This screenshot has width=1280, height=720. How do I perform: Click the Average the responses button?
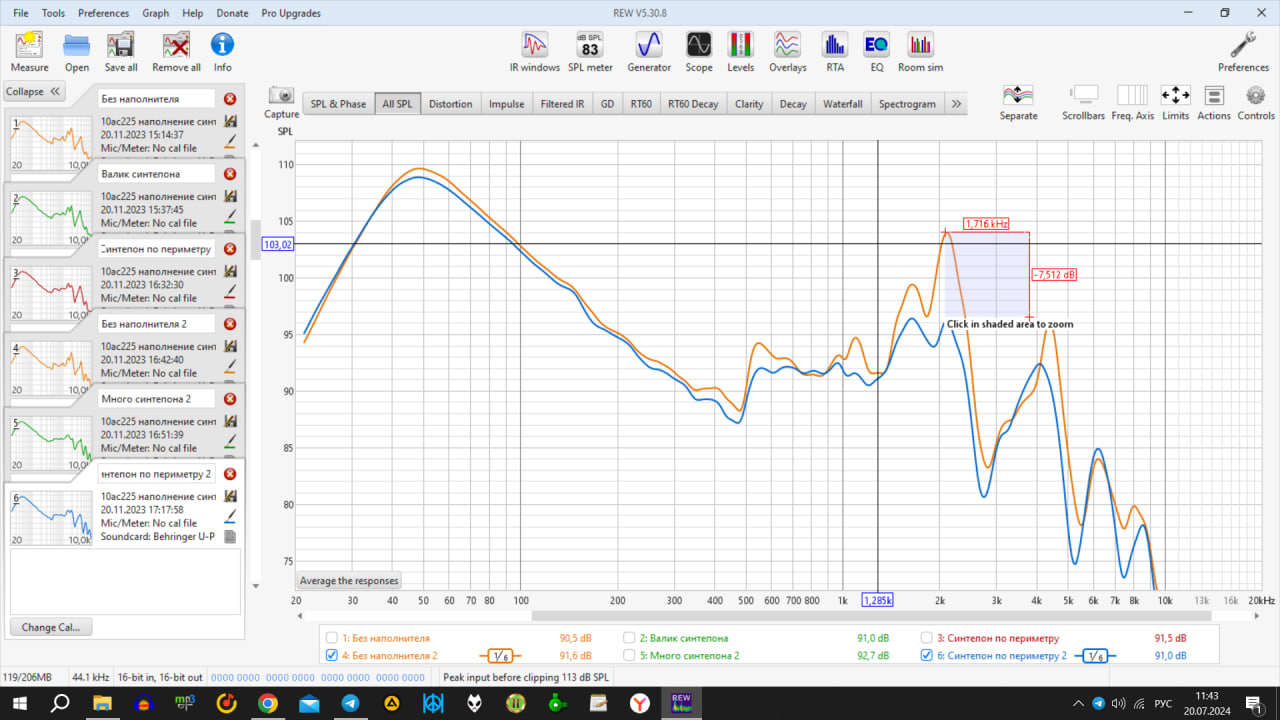(x=349, y=581)
